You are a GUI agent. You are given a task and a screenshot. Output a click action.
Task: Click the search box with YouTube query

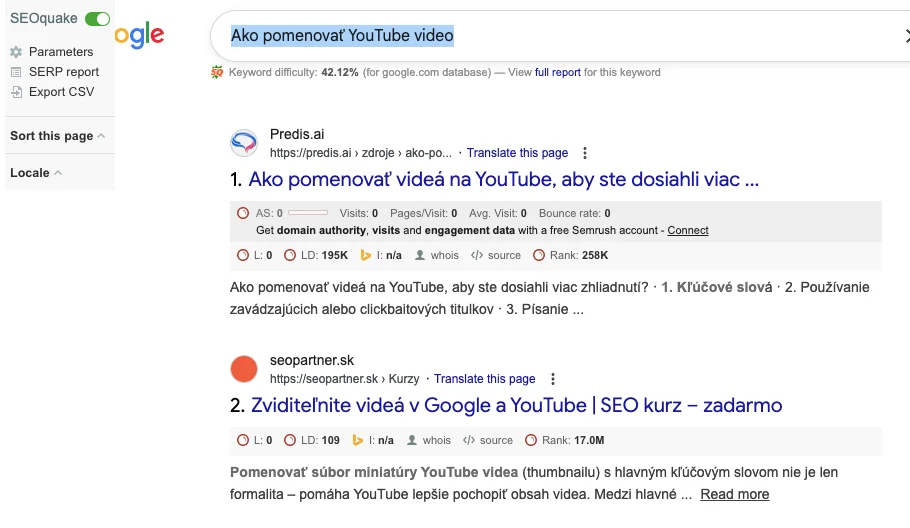(x=550, y=36)
